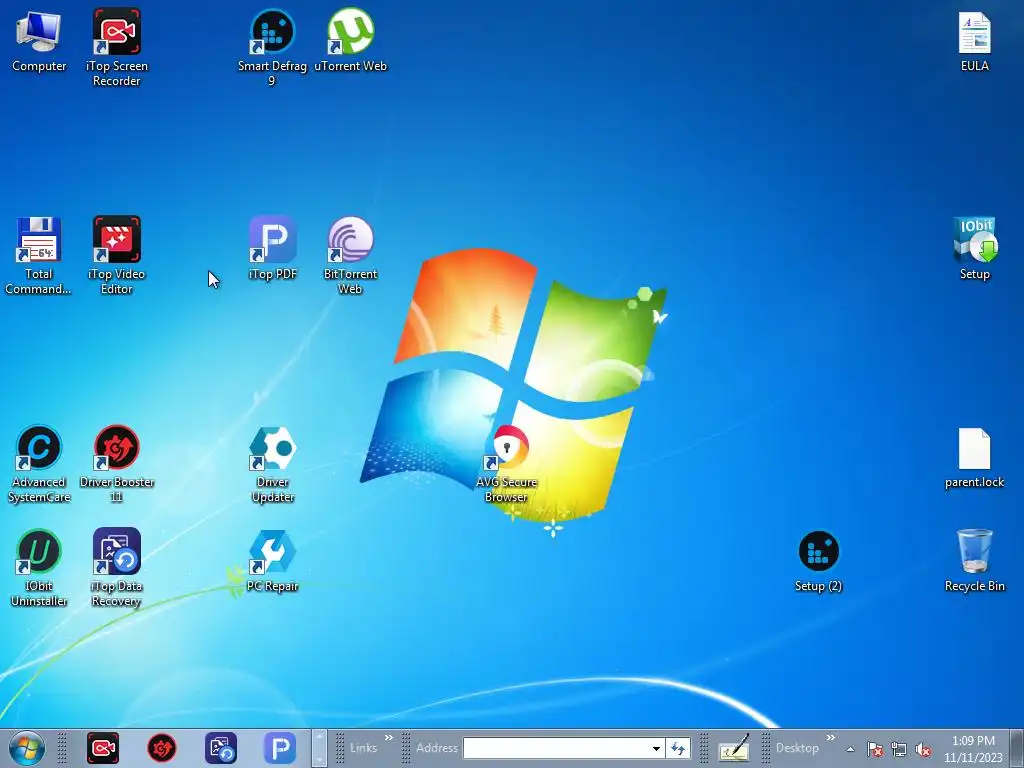The width and height of the screenshot is (1024, 768).
Task: Focus the Address toolbar input field
Action: (x=556, y=748)
